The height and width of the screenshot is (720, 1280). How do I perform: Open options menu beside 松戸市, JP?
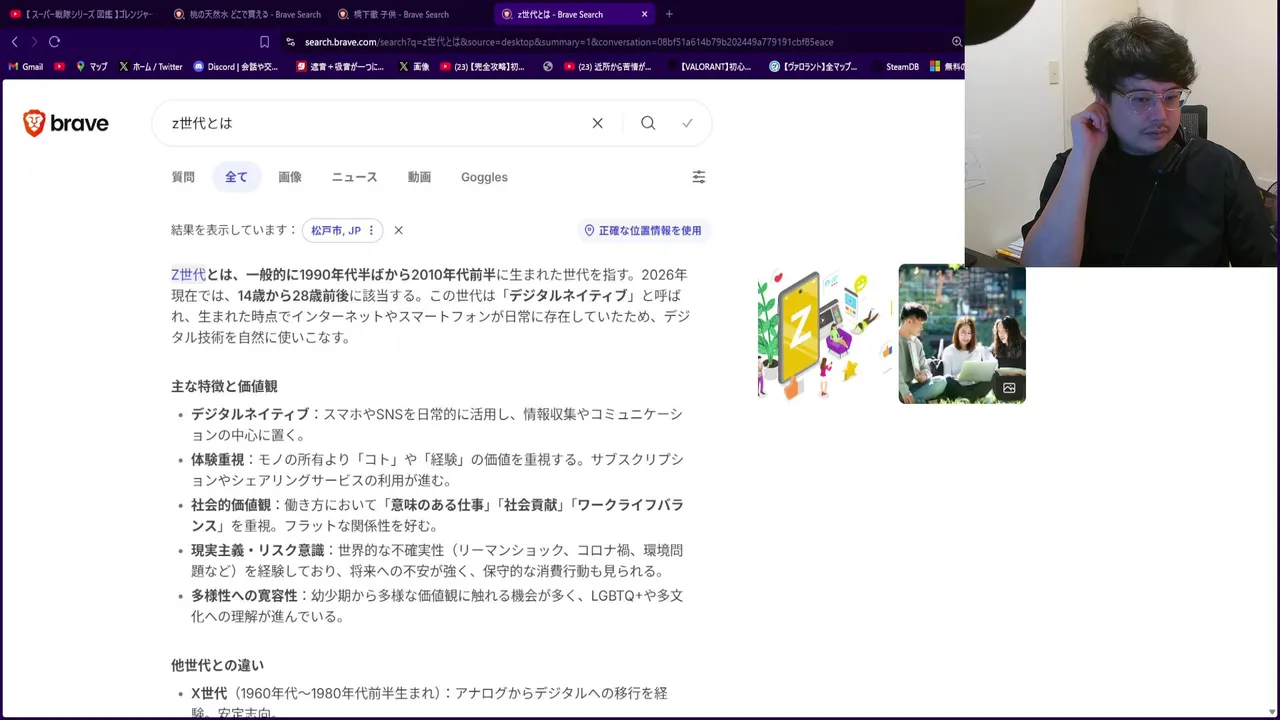(x=371, y=230)
